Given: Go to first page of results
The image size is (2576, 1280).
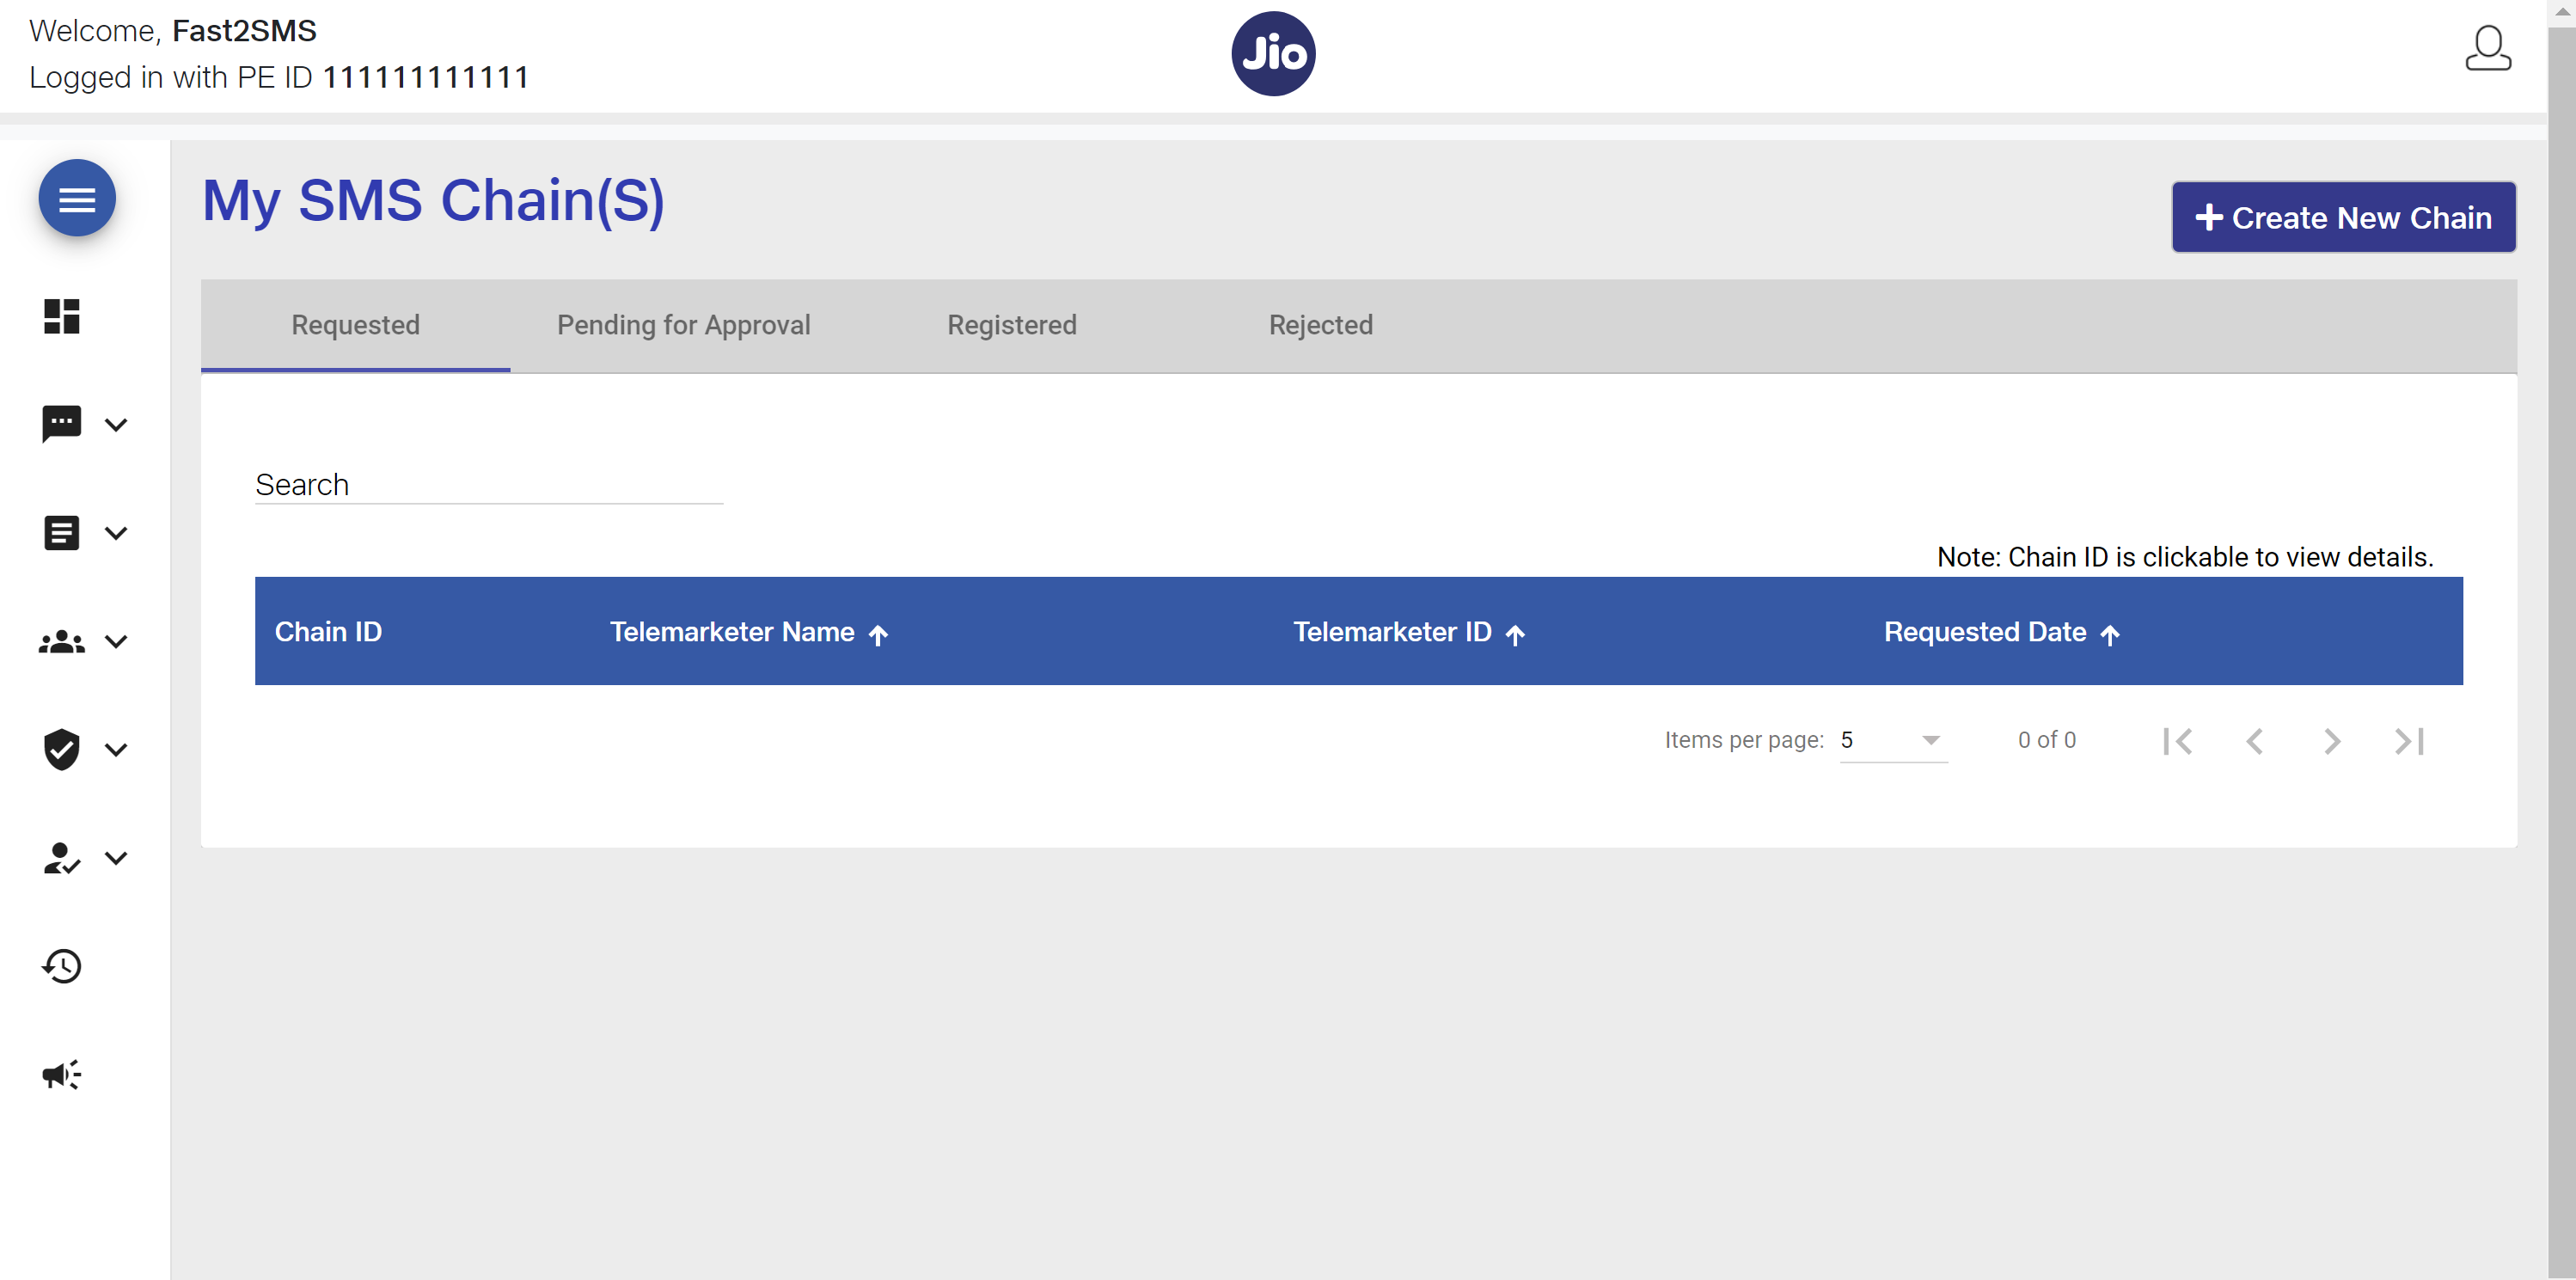Looking at the screenshot, I should [x=2177, y=741].
